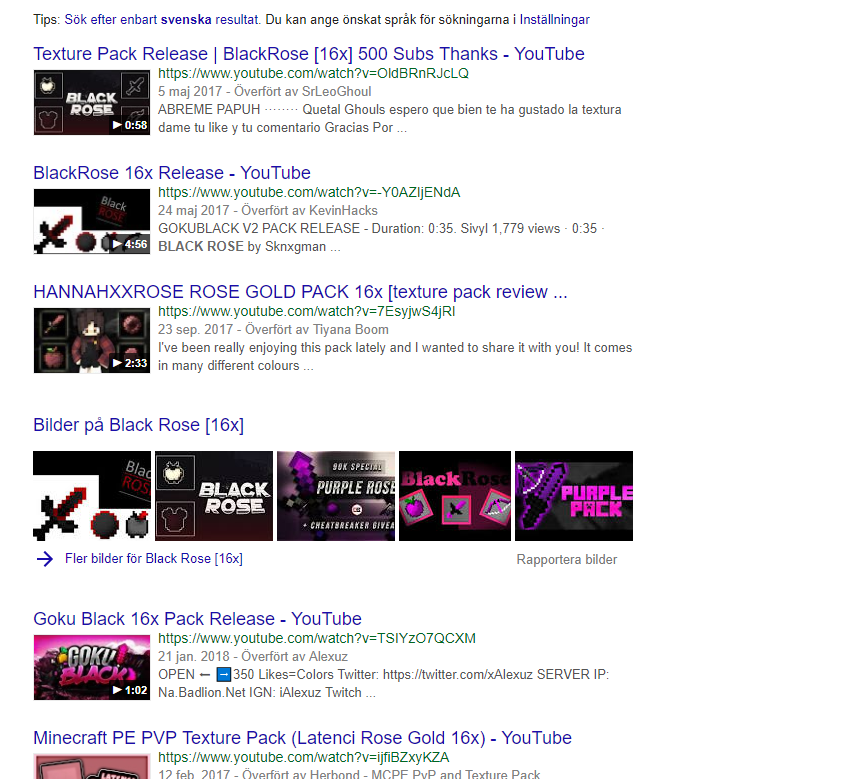Open 'Minecraft PE PVP Texture Pack (Latenci Rose Gold 16x)' result

(302, 738)
